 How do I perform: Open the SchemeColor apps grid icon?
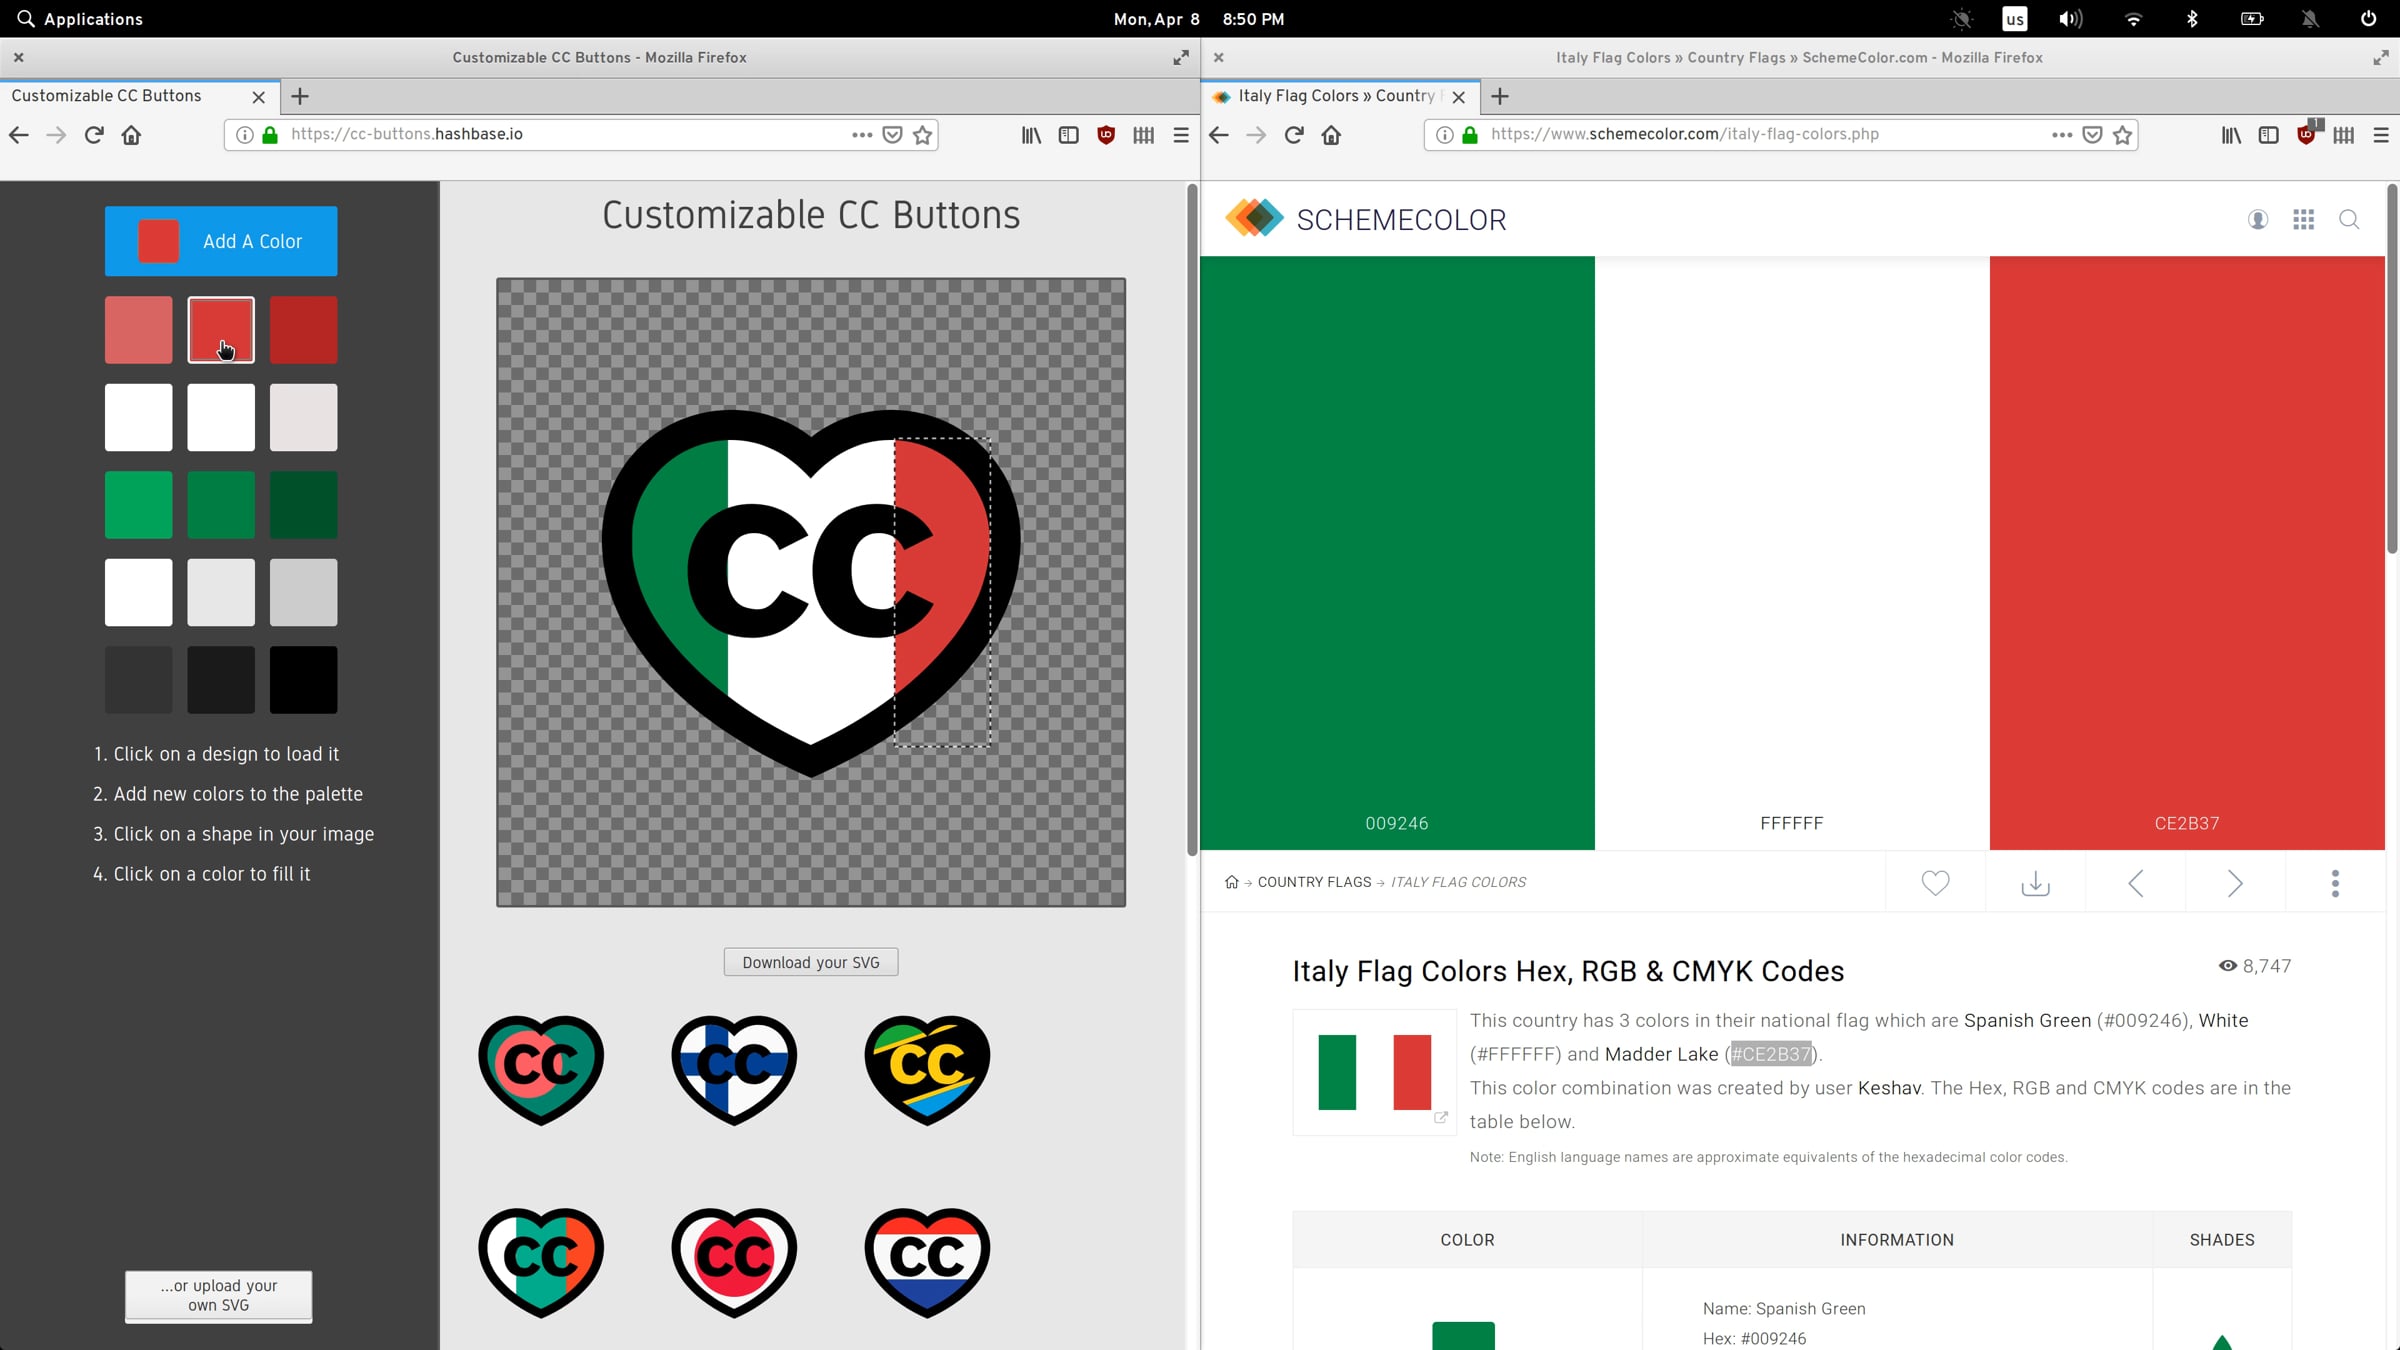coord(2304,220)
